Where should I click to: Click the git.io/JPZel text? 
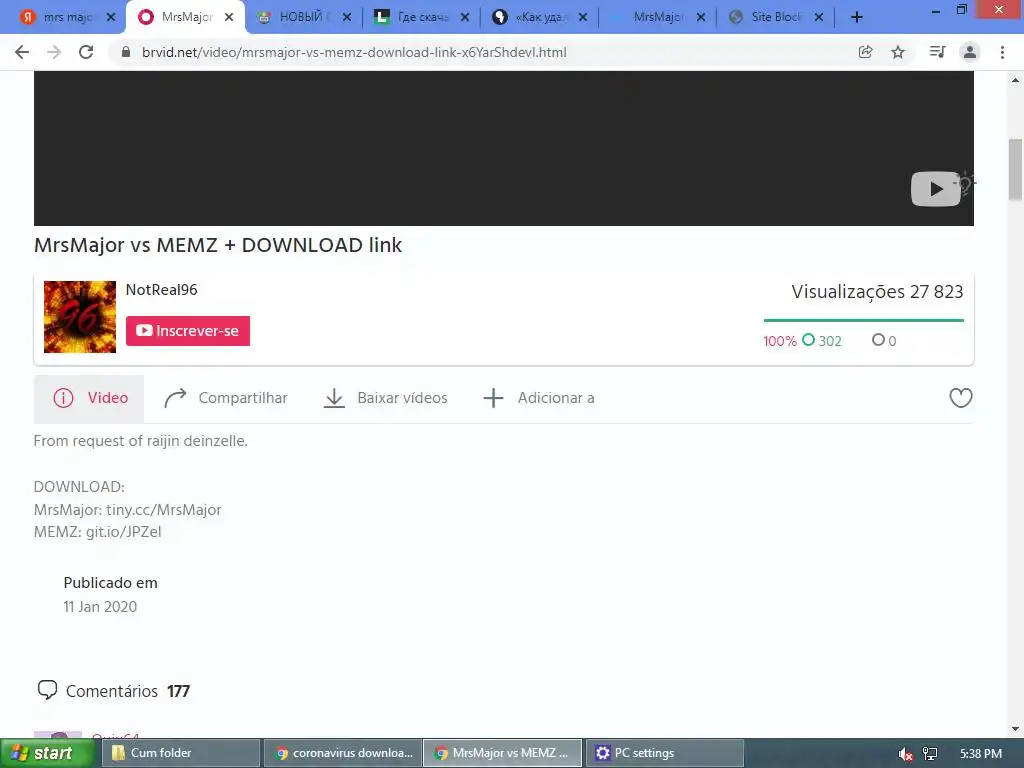[x=124, y=532]
